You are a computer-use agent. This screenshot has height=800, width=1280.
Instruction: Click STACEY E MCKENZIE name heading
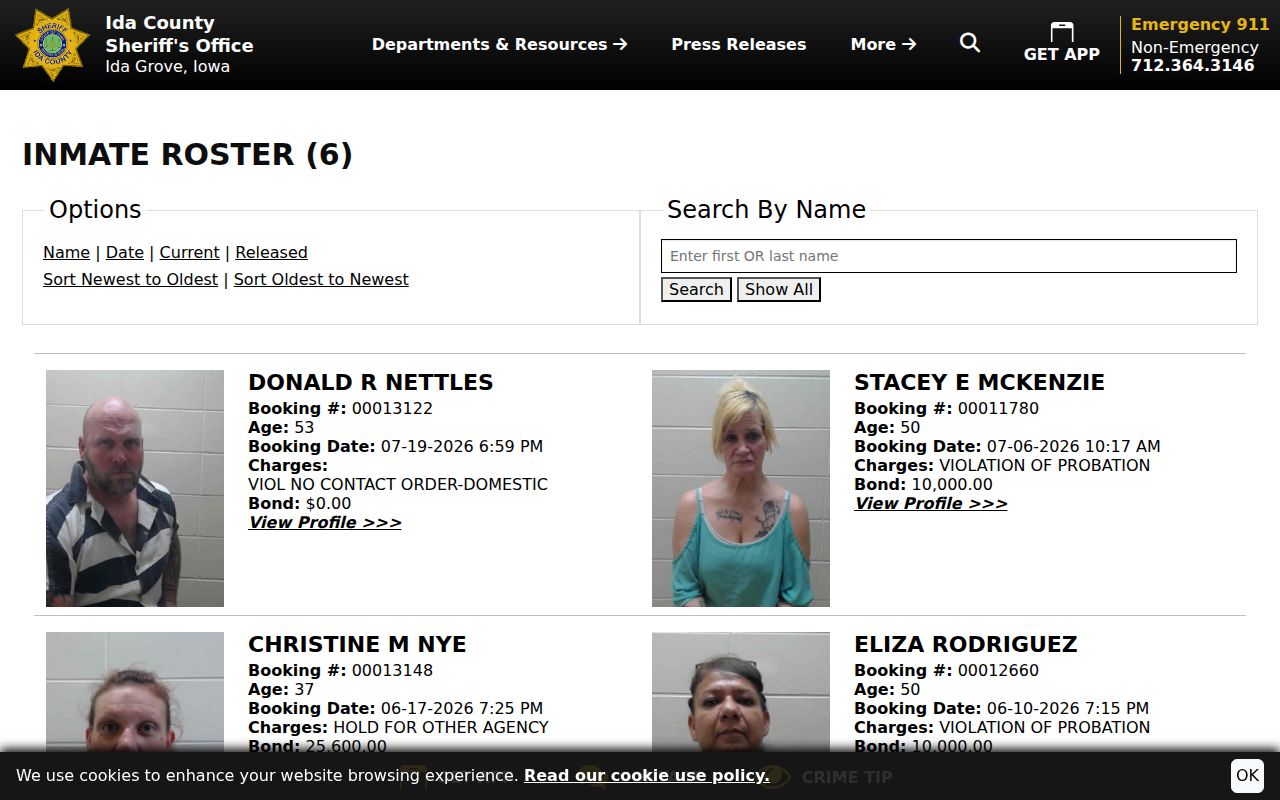(980, 382)
